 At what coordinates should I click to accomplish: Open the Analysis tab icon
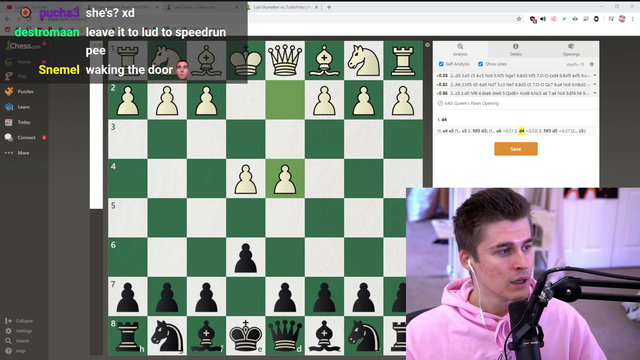(x=460, y=47)
